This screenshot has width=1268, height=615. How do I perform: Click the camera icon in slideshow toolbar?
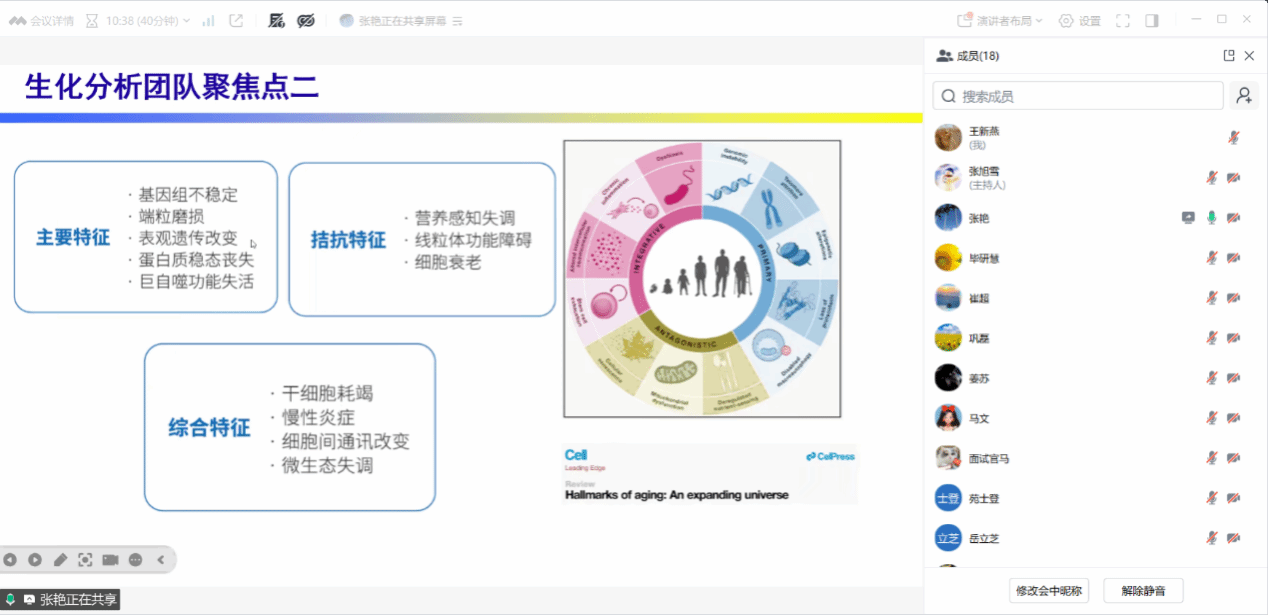coord(110,560)
